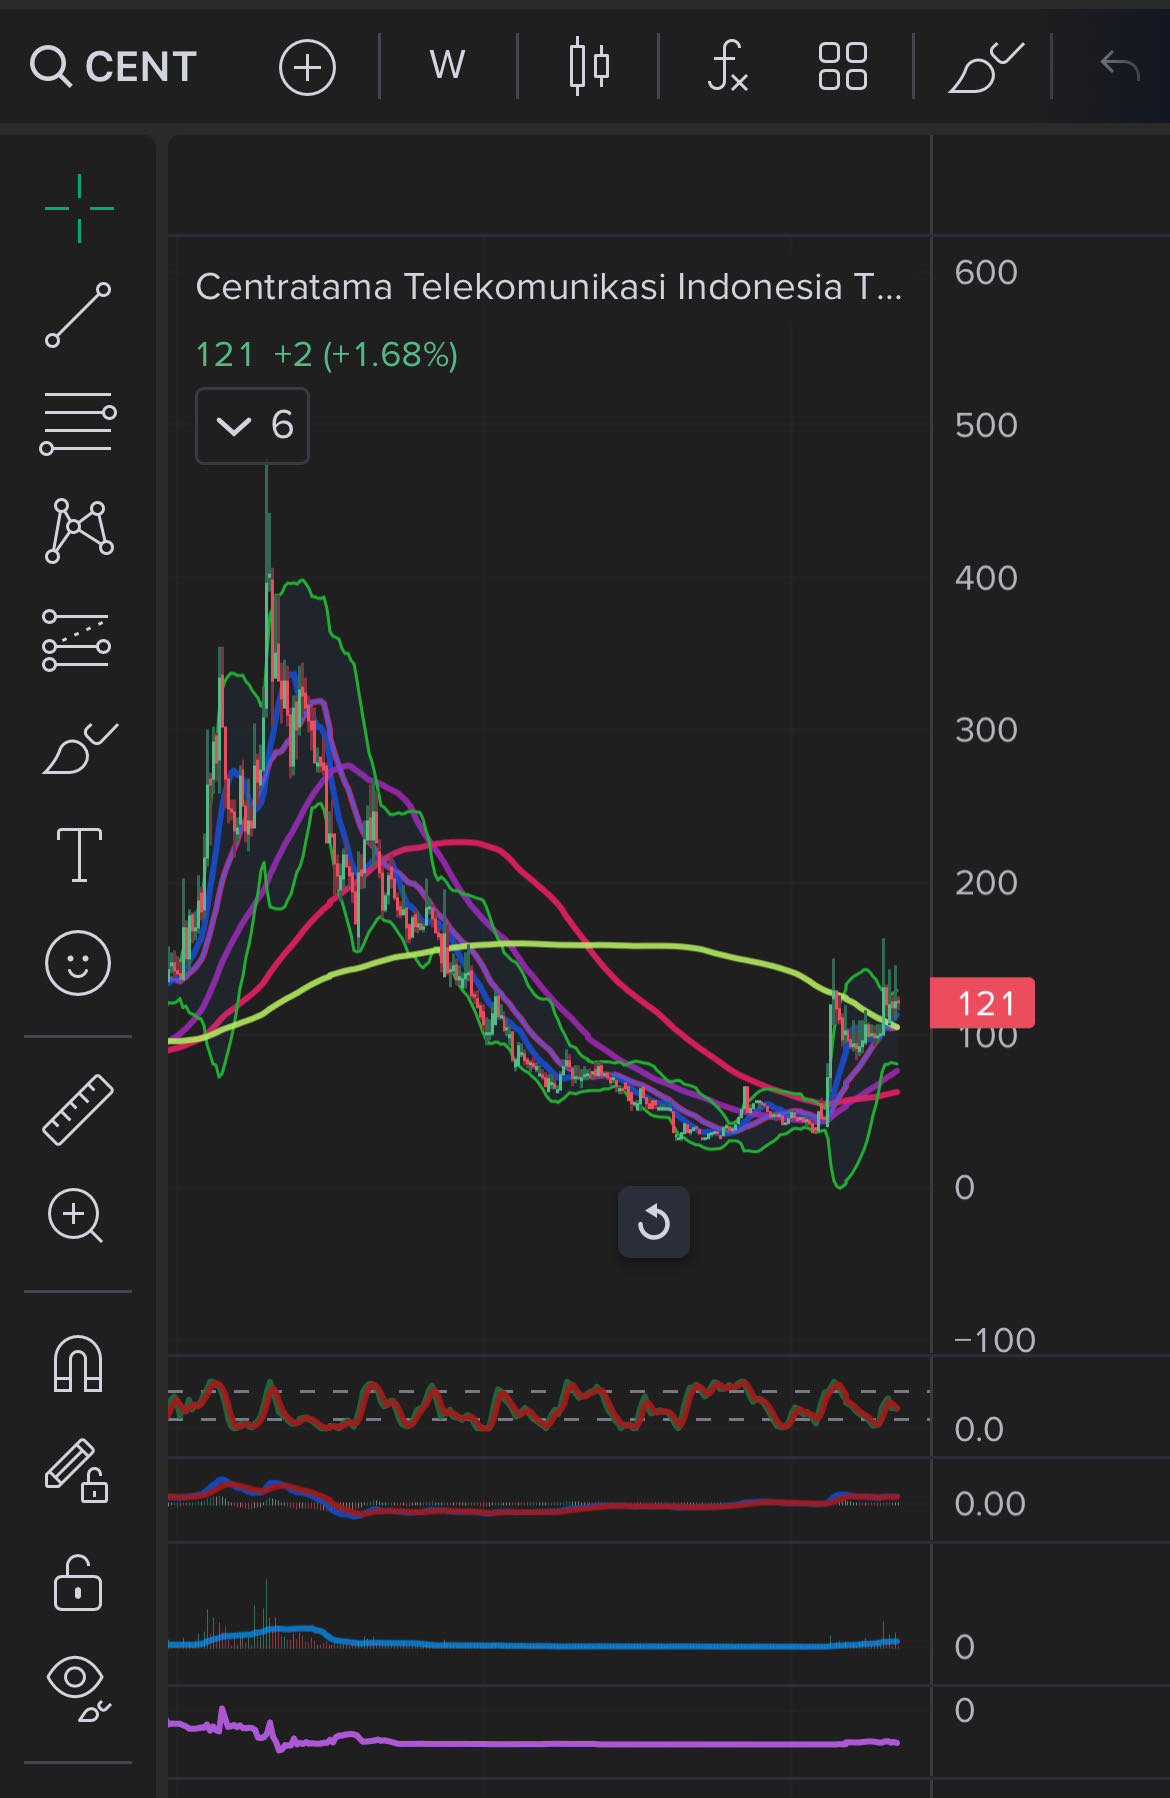Toggle lock all drawings padlock
The image size is (1170, 1798).
(78, 1583)
